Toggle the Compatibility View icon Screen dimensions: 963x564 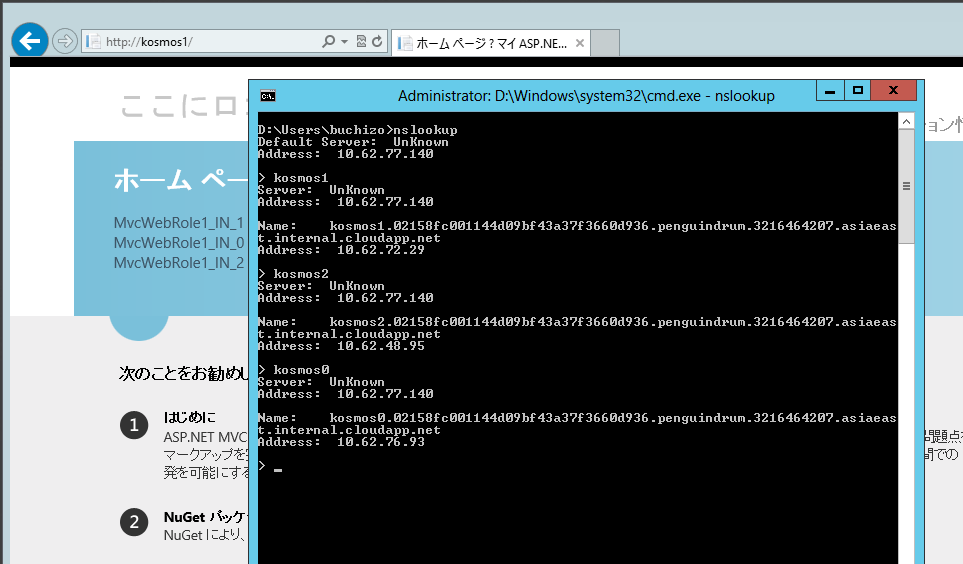(361, 42)
